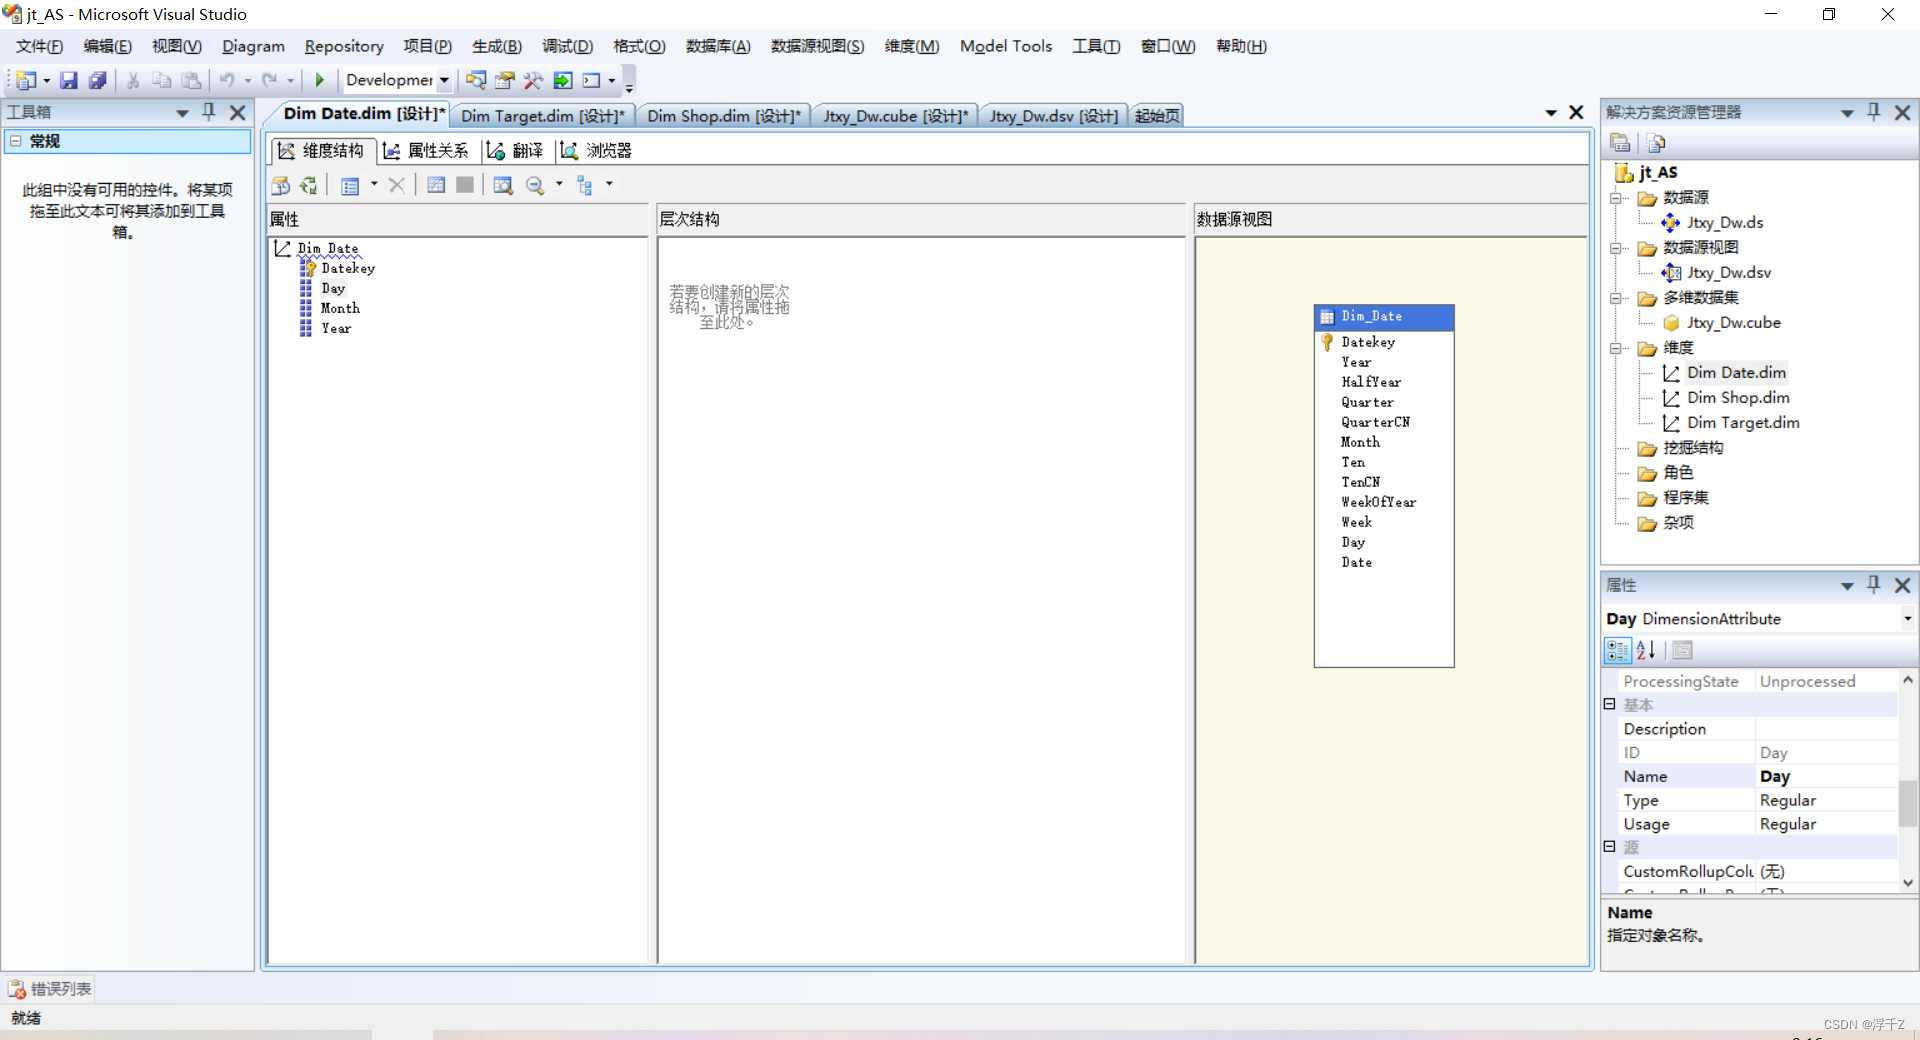Click the tree layout icon in dimension toolbar
The height and width of the screenshot is (1040, 1920).
[x=585, y=185]
